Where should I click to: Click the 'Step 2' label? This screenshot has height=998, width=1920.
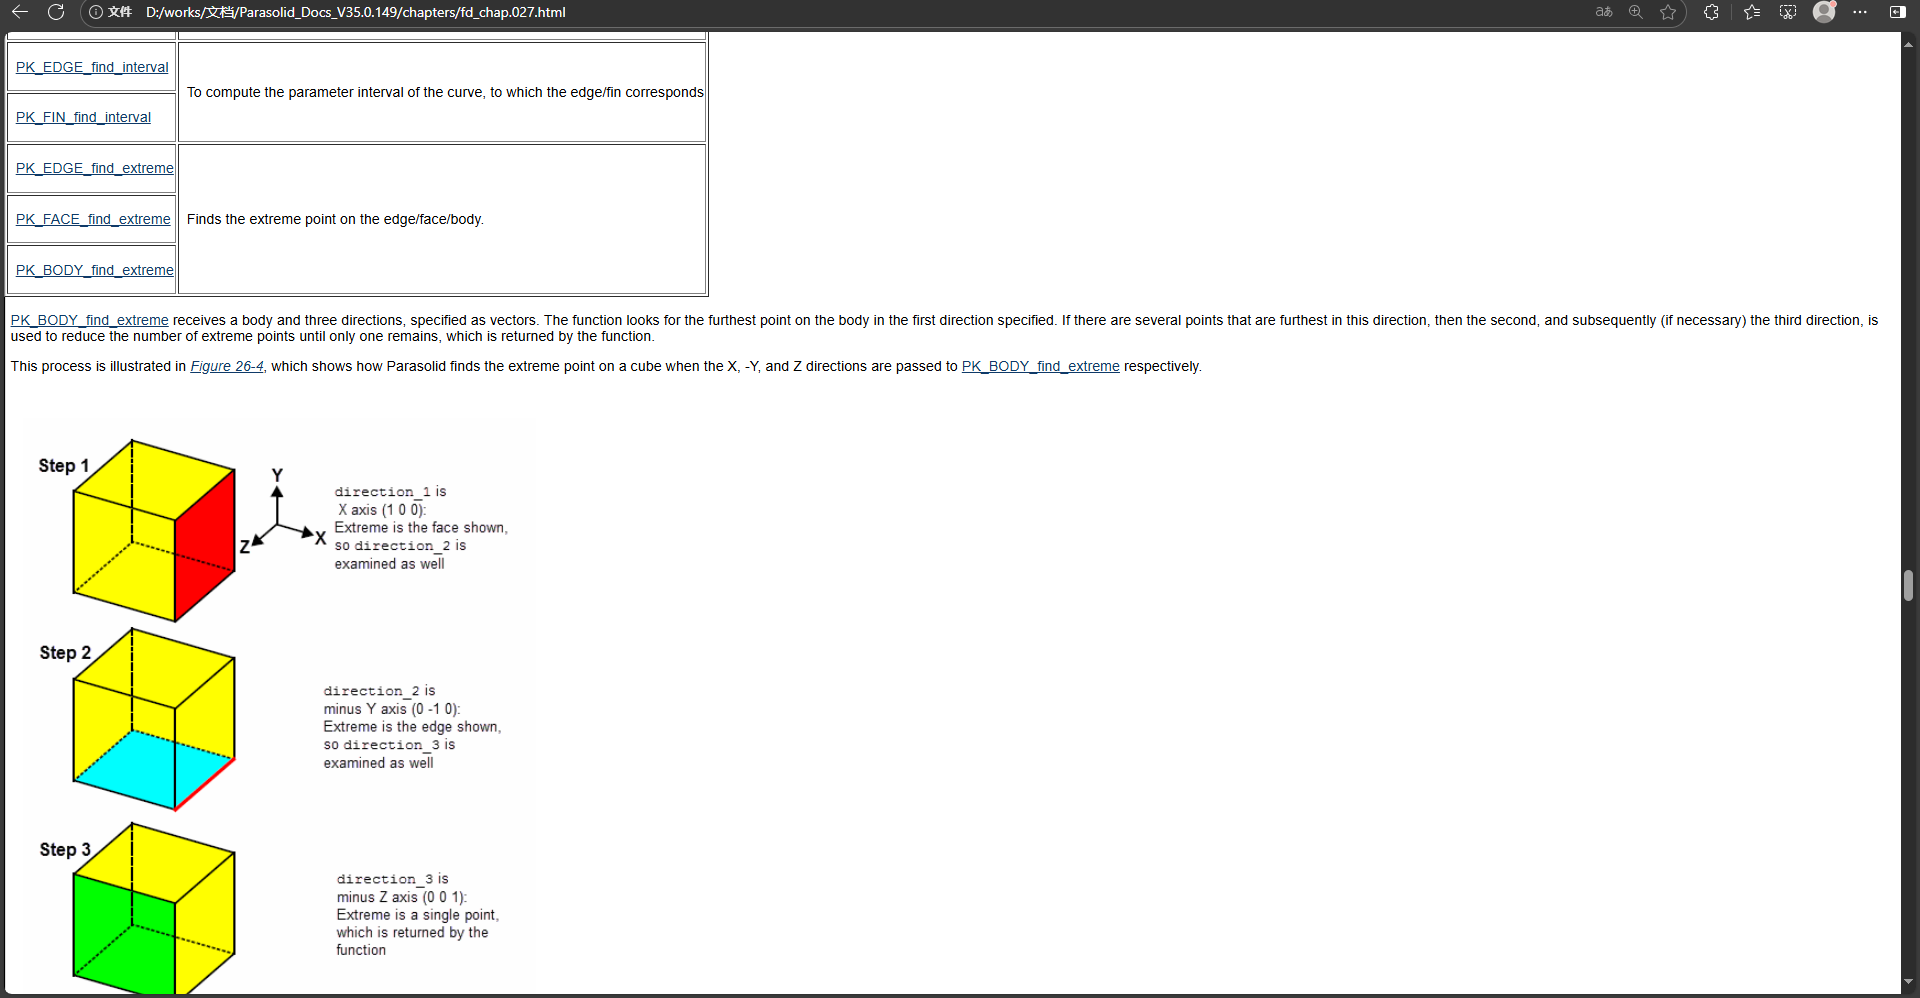pos(65,653)
